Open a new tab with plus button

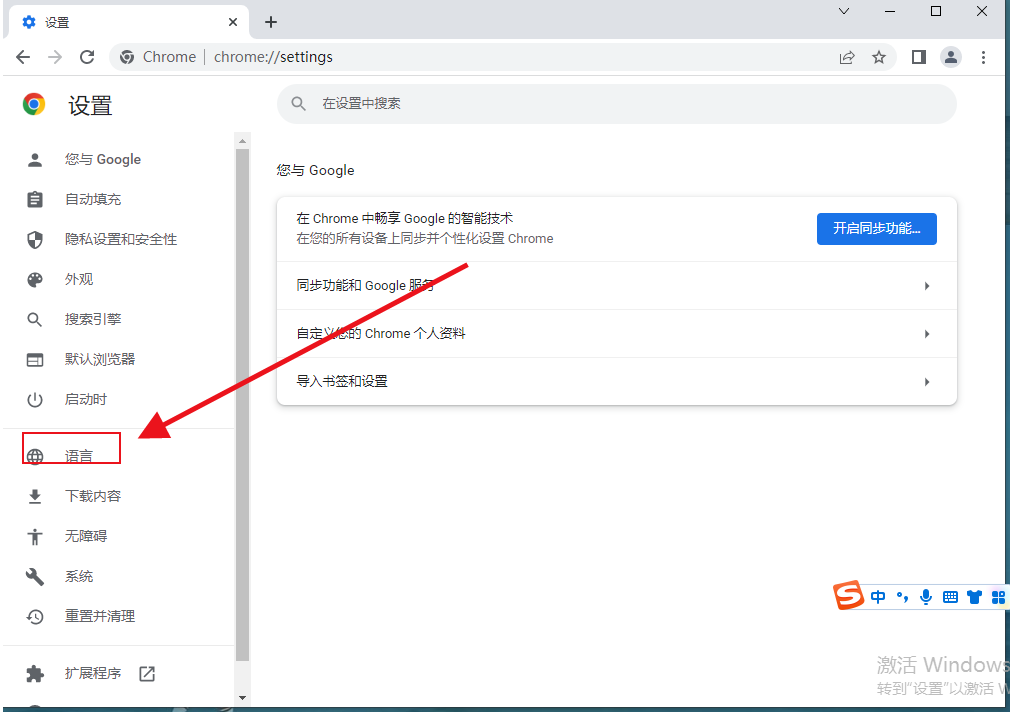271,23
